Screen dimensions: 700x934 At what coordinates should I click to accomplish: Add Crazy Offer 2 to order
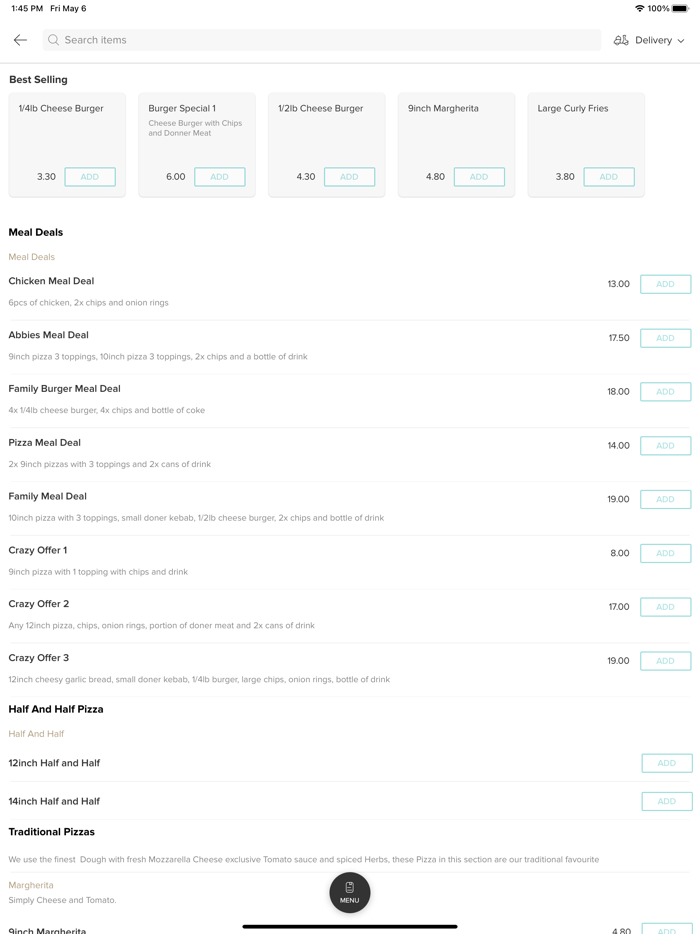tap(665, 607)
